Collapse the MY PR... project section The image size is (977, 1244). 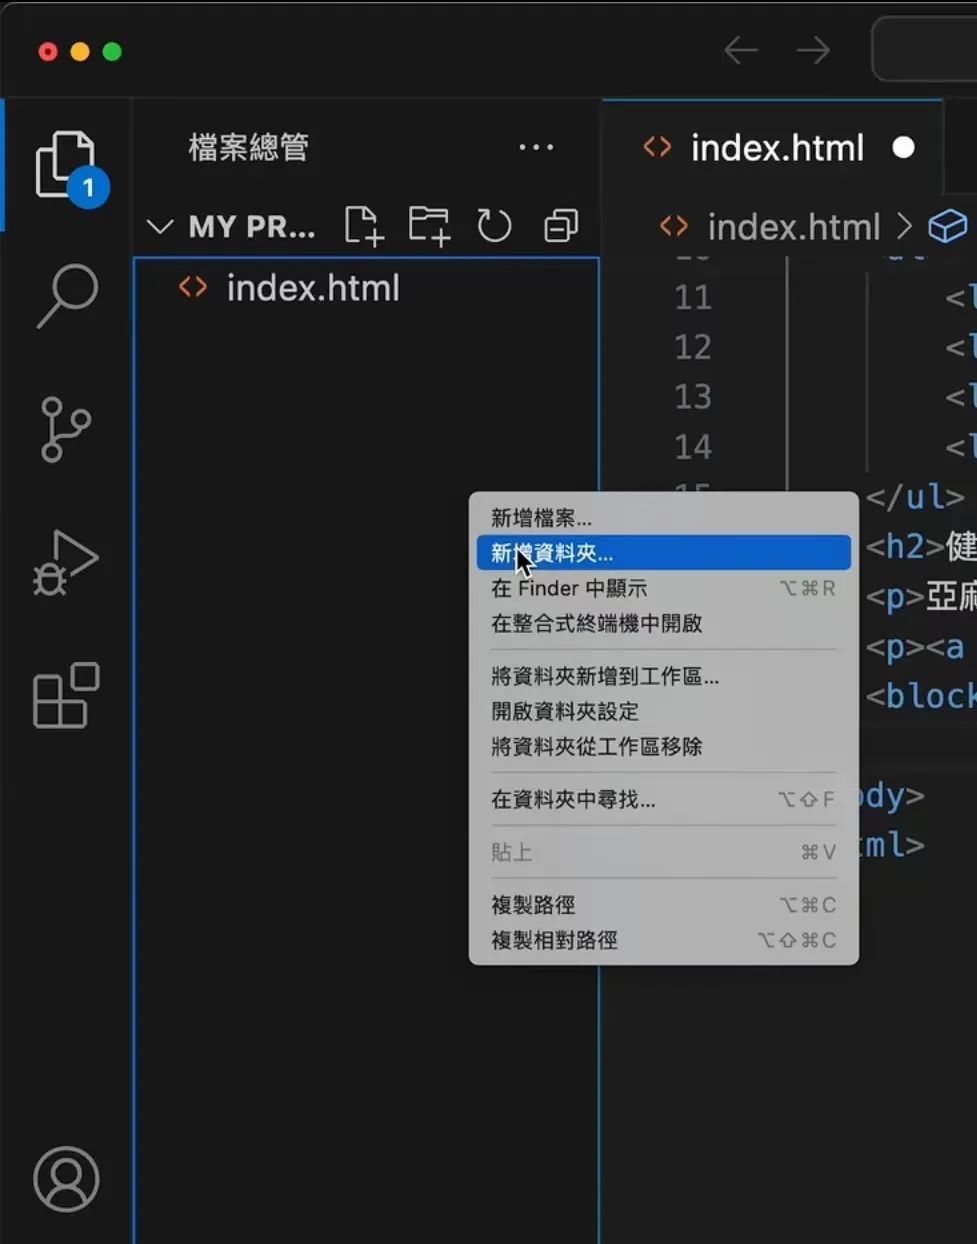coord(160,227)
